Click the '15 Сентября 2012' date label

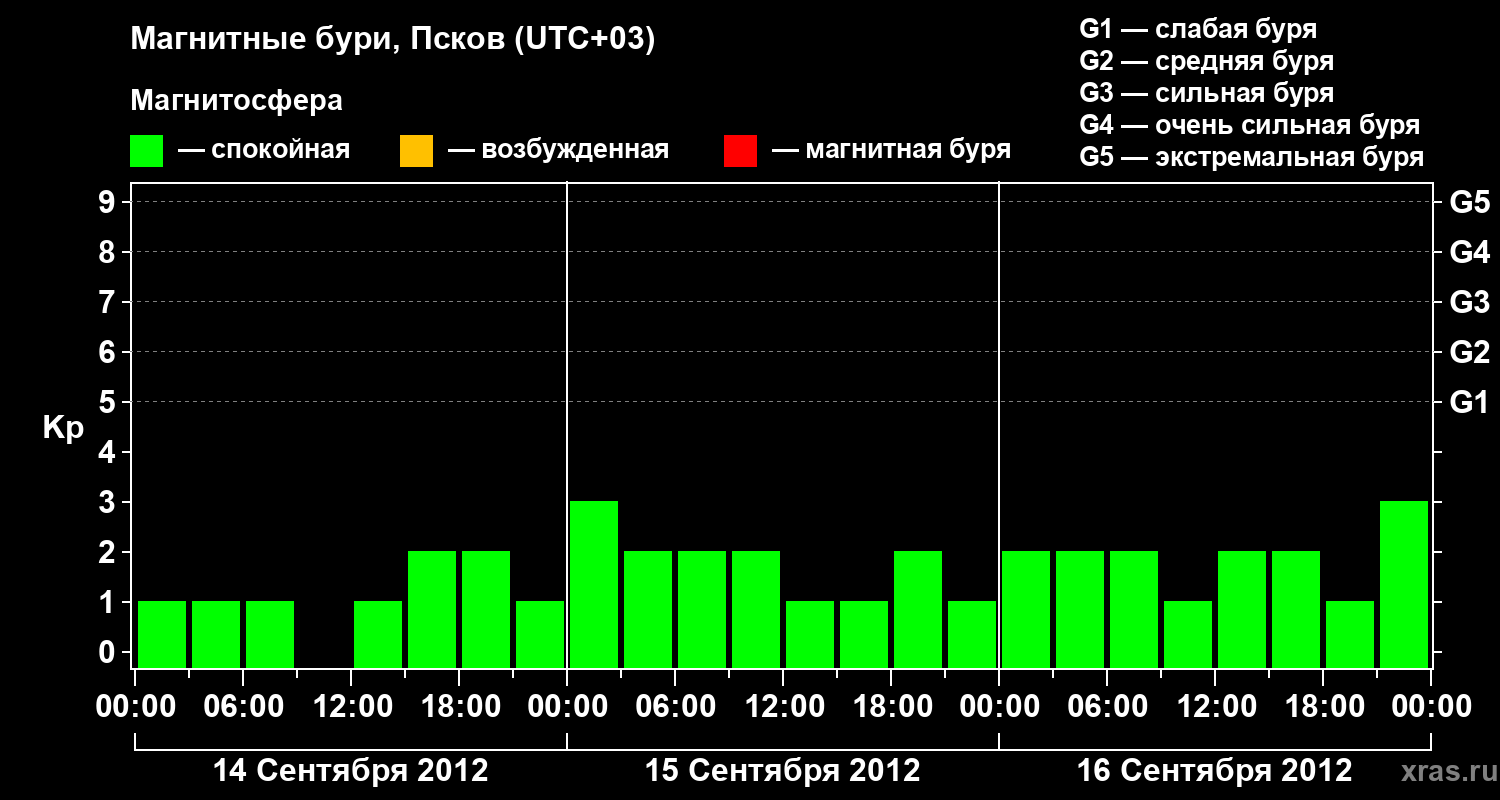(783, 771)
